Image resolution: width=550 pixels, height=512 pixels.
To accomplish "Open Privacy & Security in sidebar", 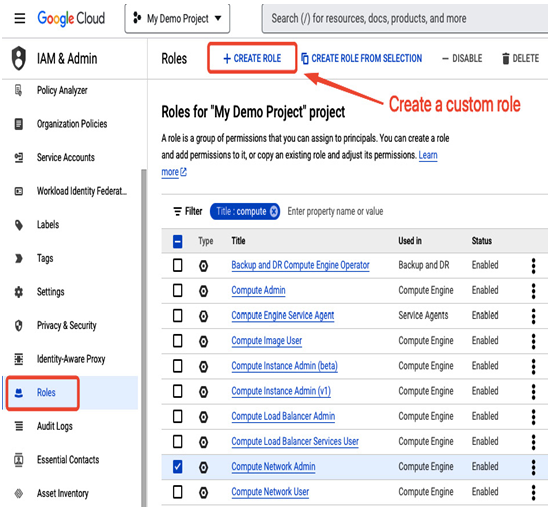I will coord(67,325).
